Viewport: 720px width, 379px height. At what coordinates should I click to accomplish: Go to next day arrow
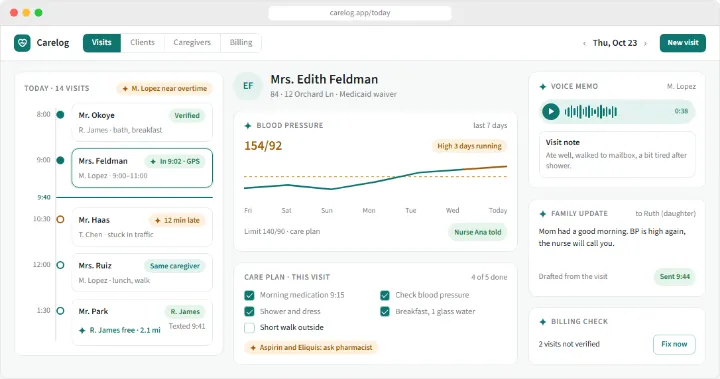tap(645, 43)
